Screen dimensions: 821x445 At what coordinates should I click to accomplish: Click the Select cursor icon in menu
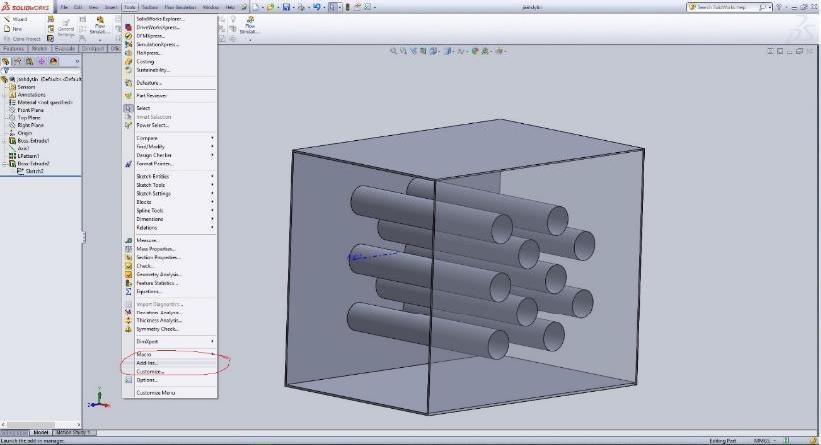(128, 108)
